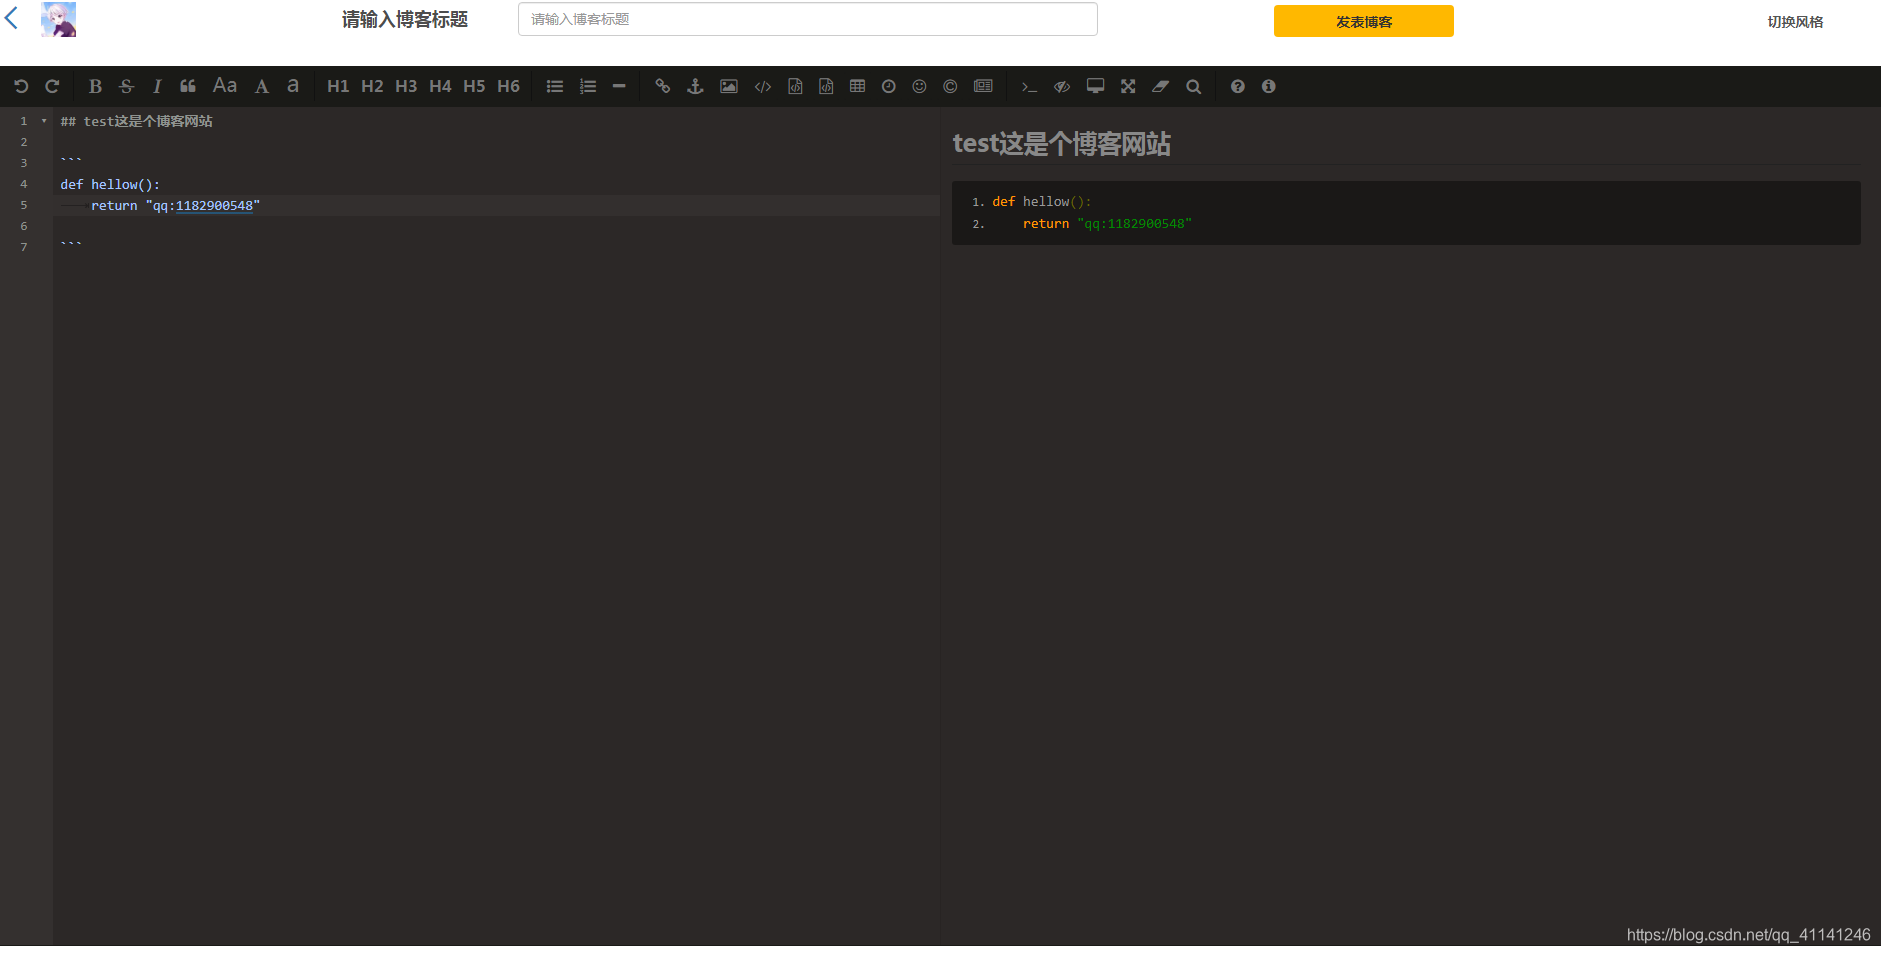Focus the blog title input field
1881x954 pixels.
coord(808,19)
